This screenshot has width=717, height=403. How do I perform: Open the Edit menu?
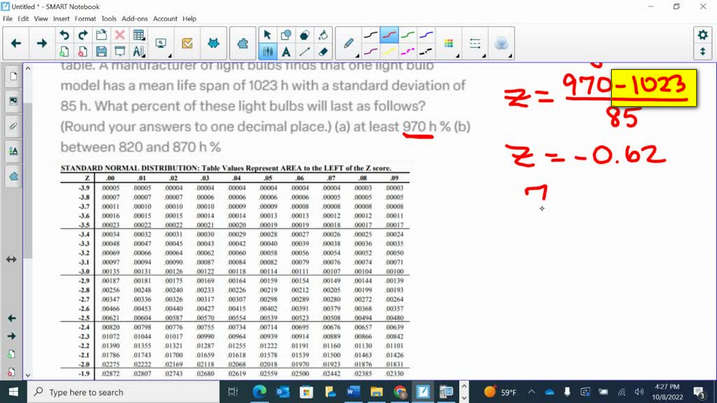tap(23, 19)
